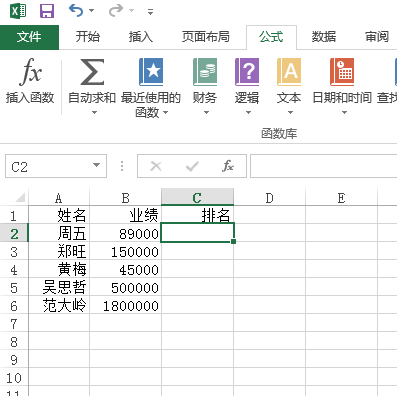Open the 文件 tab
Image resolution: width=397 pixels, height=396 pixels.
click(x=29, y=37)
